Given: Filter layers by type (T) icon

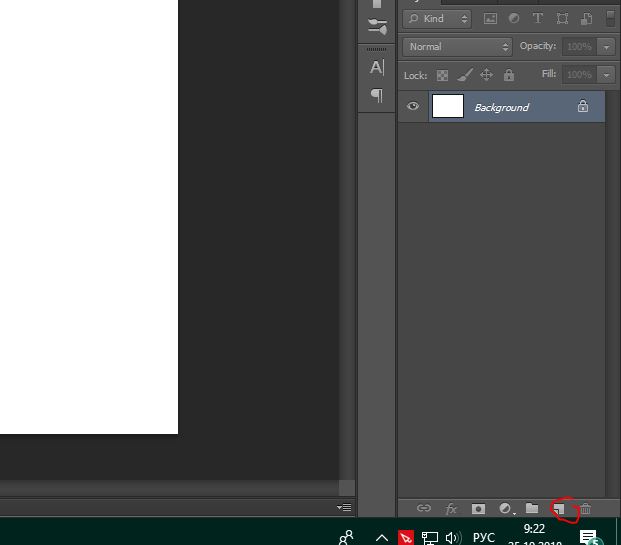Looking at the screenshot, I should click(x=537, y=18).
